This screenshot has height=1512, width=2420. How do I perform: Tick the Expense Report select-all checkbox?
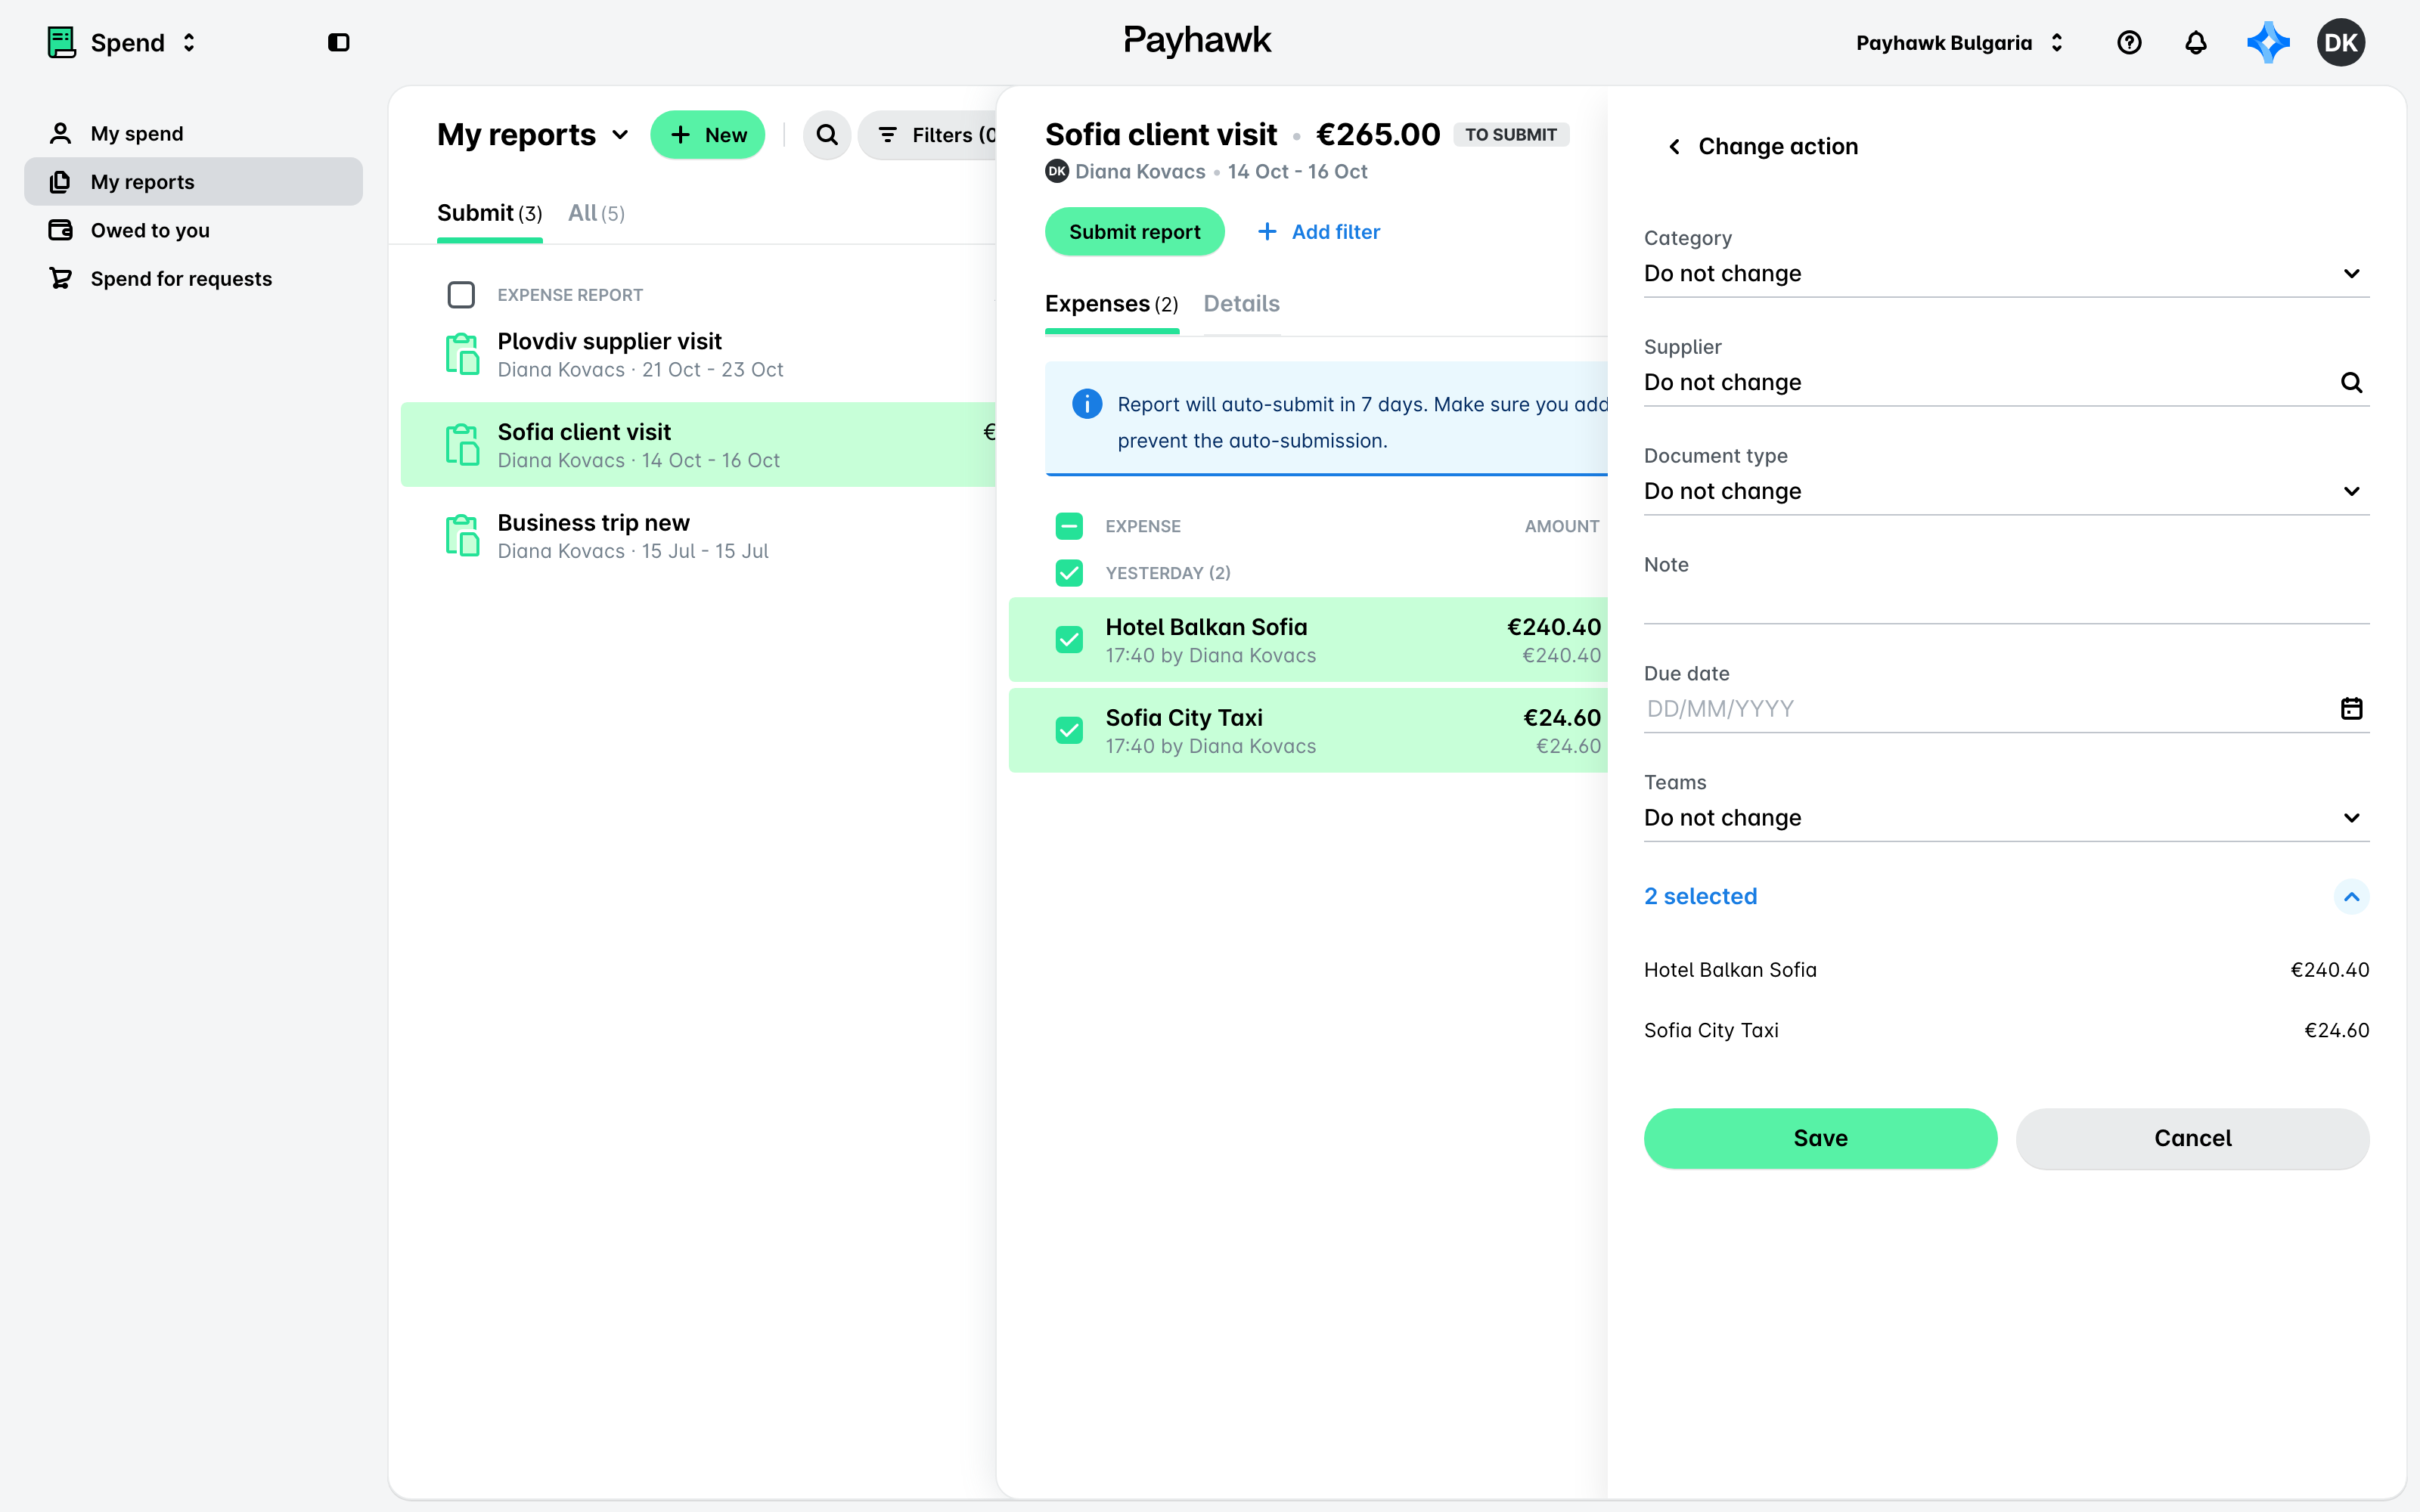click(461, 295)
